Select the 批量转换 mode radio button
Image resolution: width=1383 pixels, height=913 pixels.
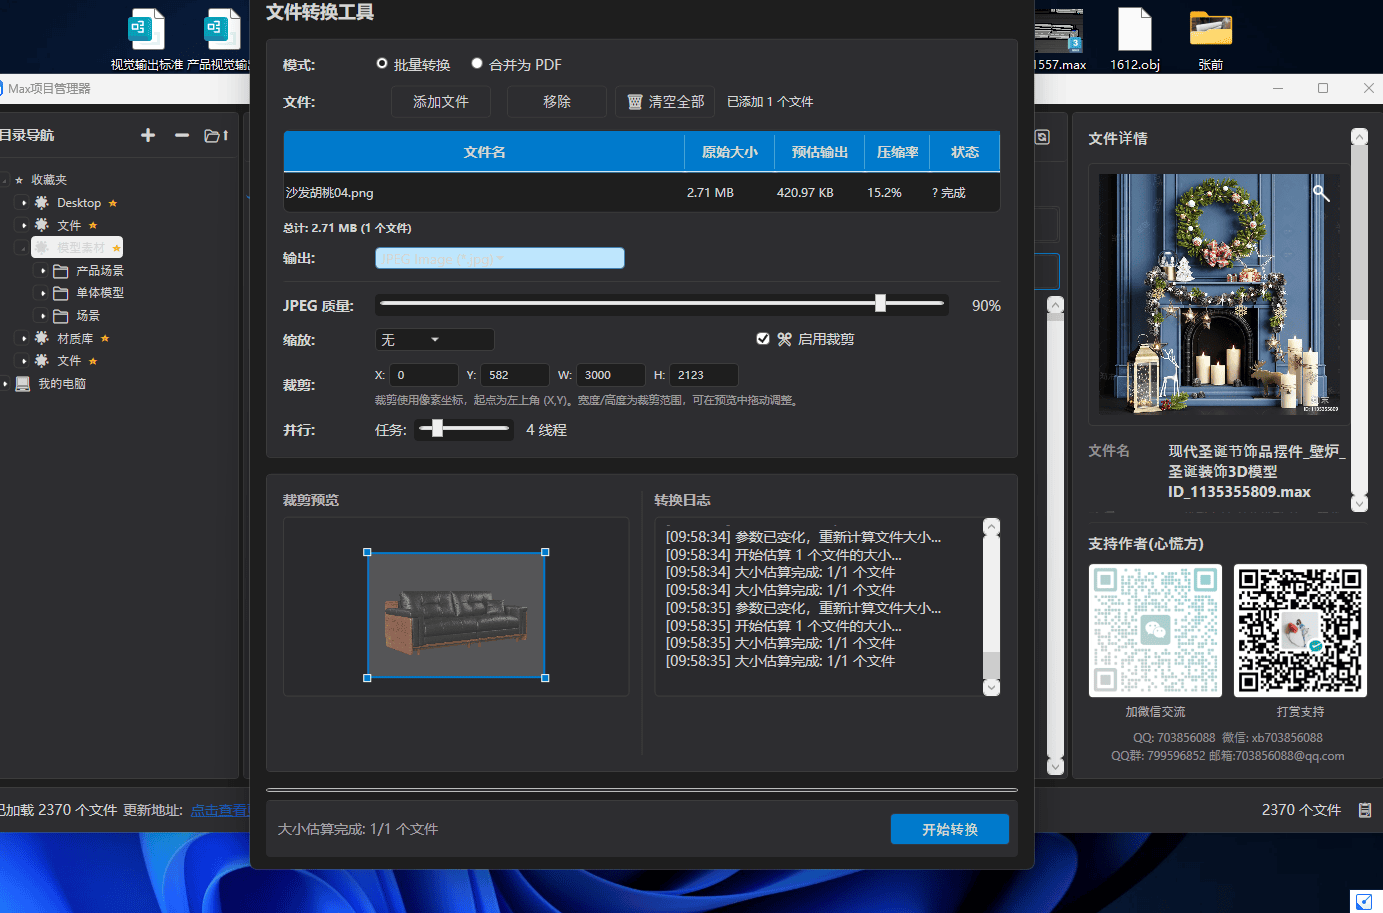click(382, 64)
